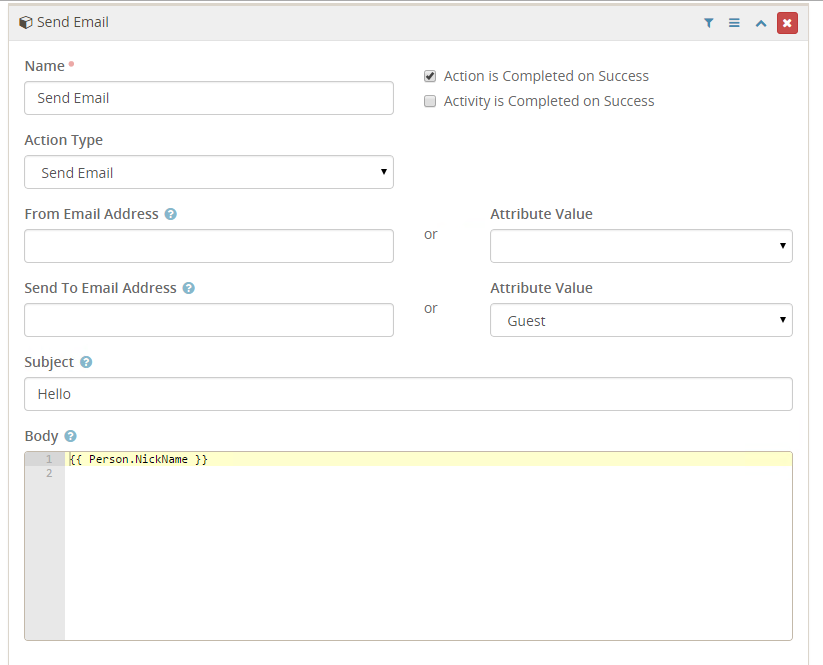Screen dimensions: 823x665
Task: Delete action using red X button
Action: (787, 22)
